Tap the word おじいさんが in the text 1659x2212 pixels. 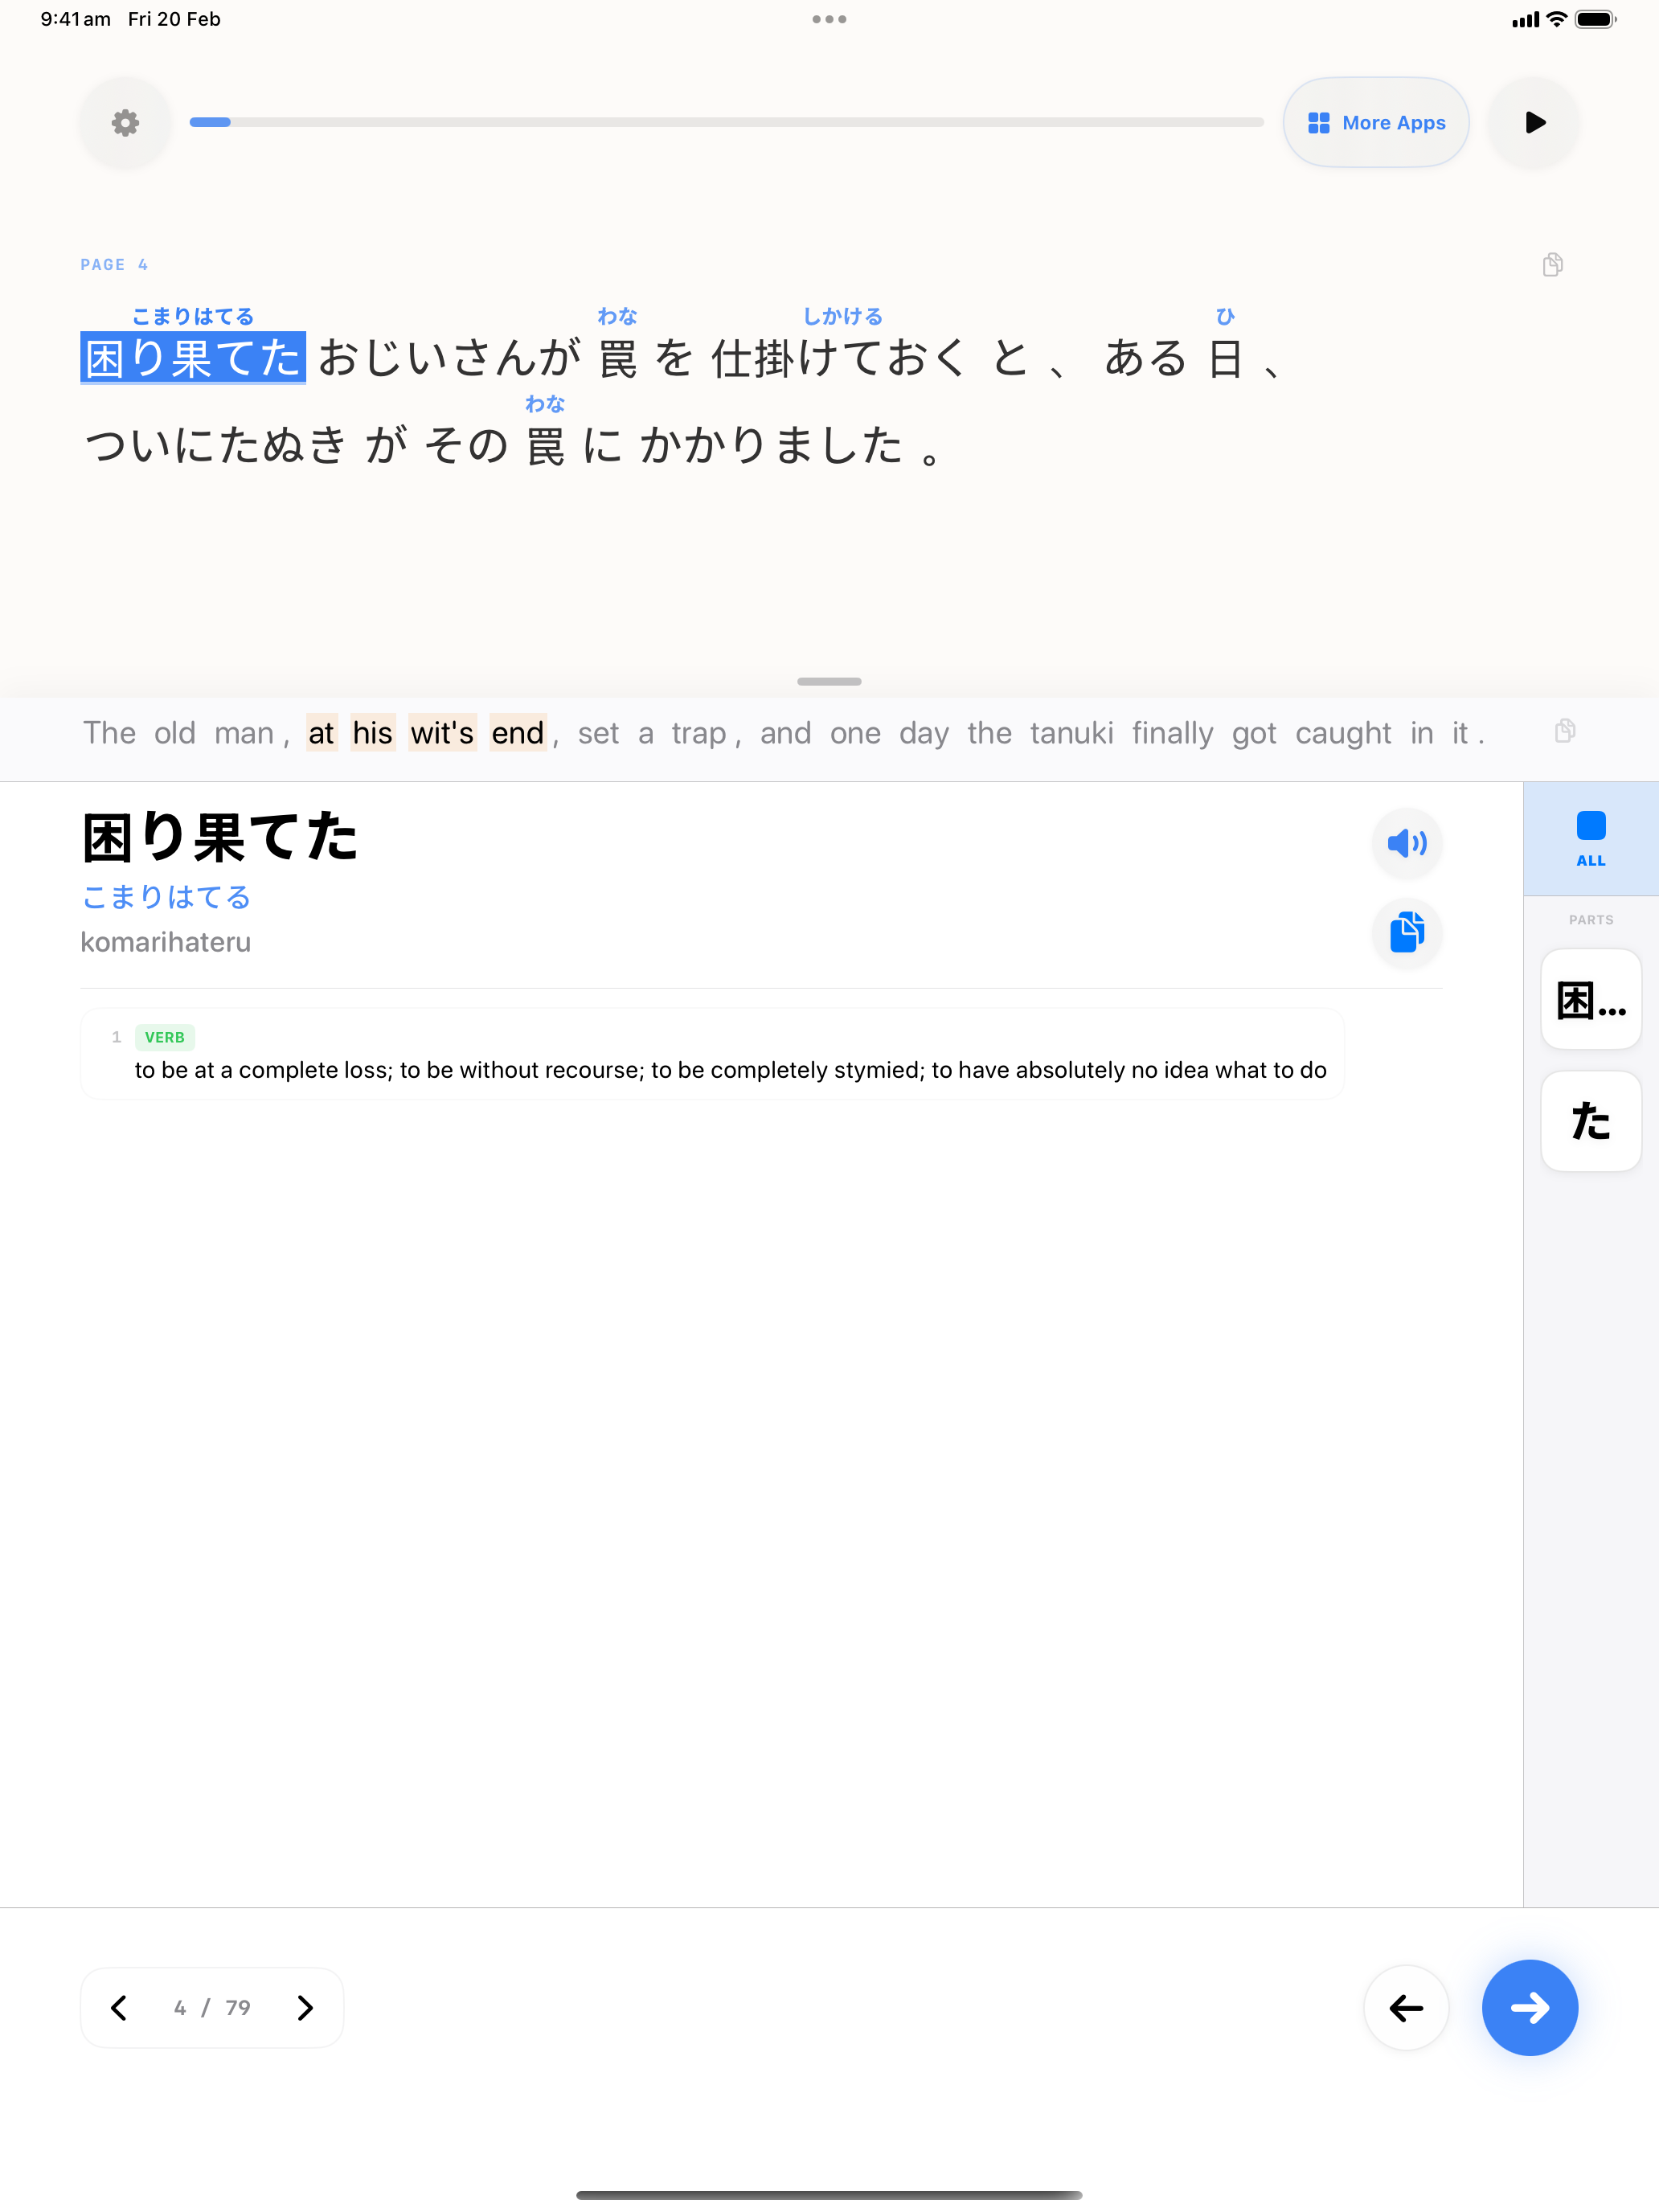(x=449, y=358)
